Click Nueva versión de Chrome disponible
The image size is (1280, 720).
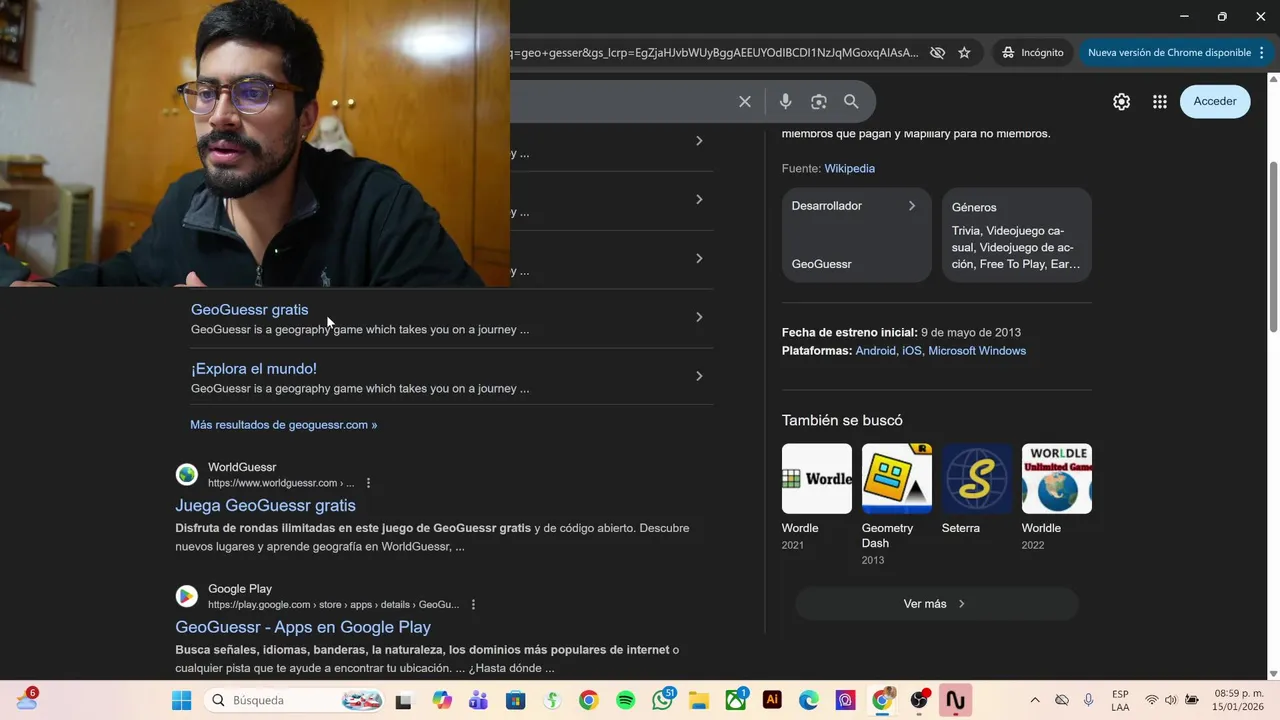coord(1168,52)
